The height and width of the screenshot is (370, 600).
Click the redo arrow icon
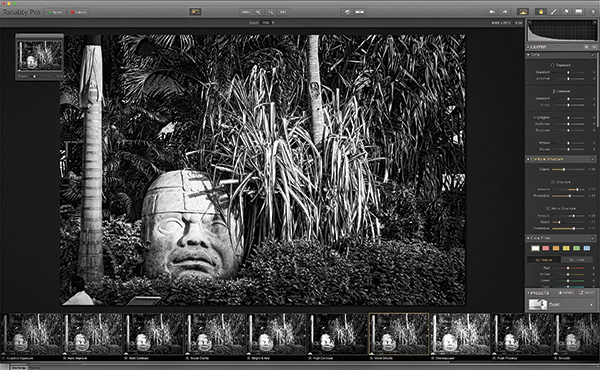click(505, 12)
